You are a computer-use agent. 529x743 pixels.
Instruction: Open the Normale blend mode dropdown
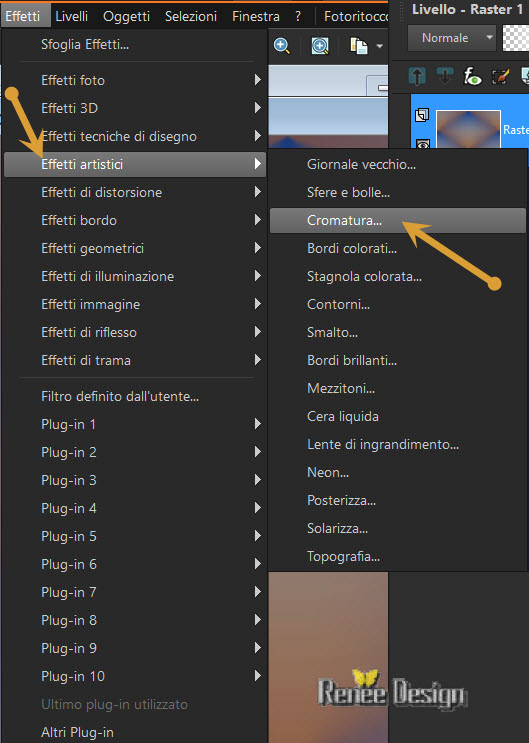(452, 38)
